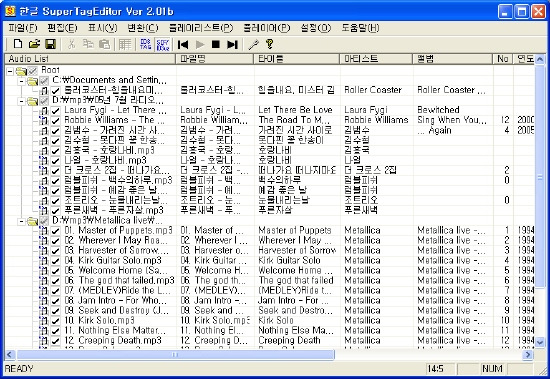
Task: Open the 도움말(H) menu
Action: [360, 28]
